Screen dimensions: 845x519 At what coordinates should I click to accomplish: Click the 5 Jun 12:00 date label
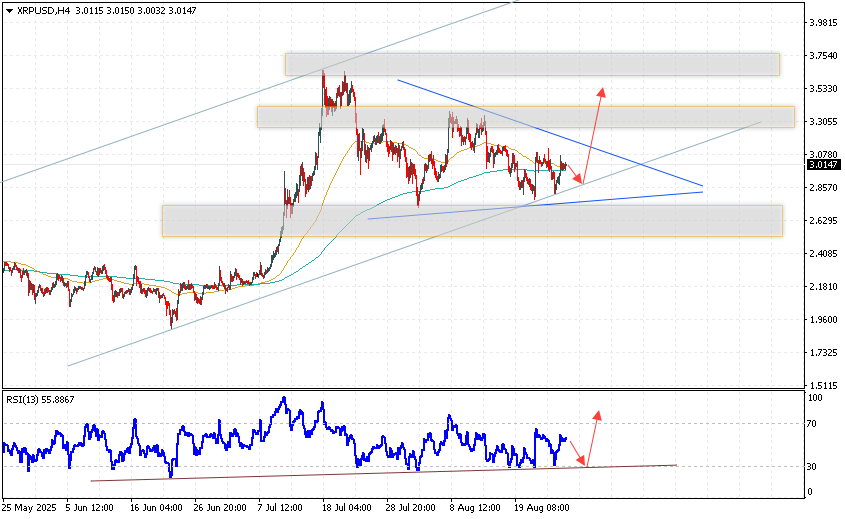tap(89, 508)
